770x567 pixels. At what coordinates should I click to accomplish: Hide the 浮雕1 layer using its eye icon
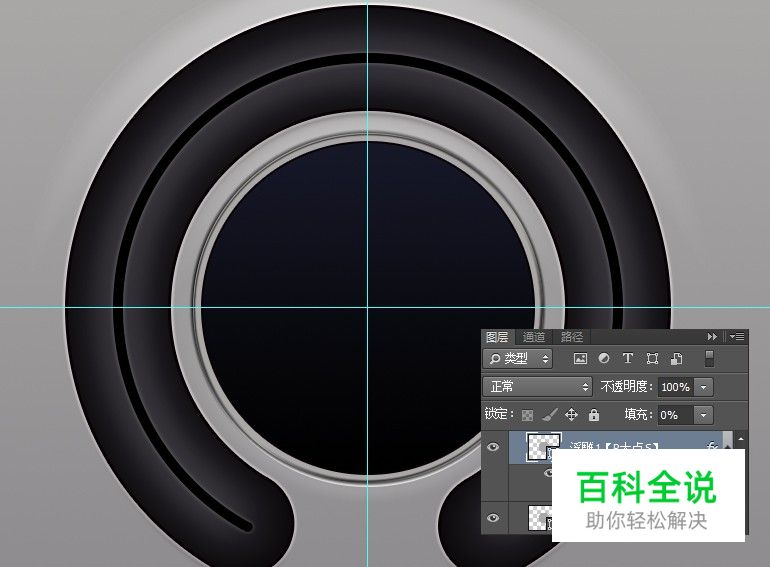click(493, 448)
